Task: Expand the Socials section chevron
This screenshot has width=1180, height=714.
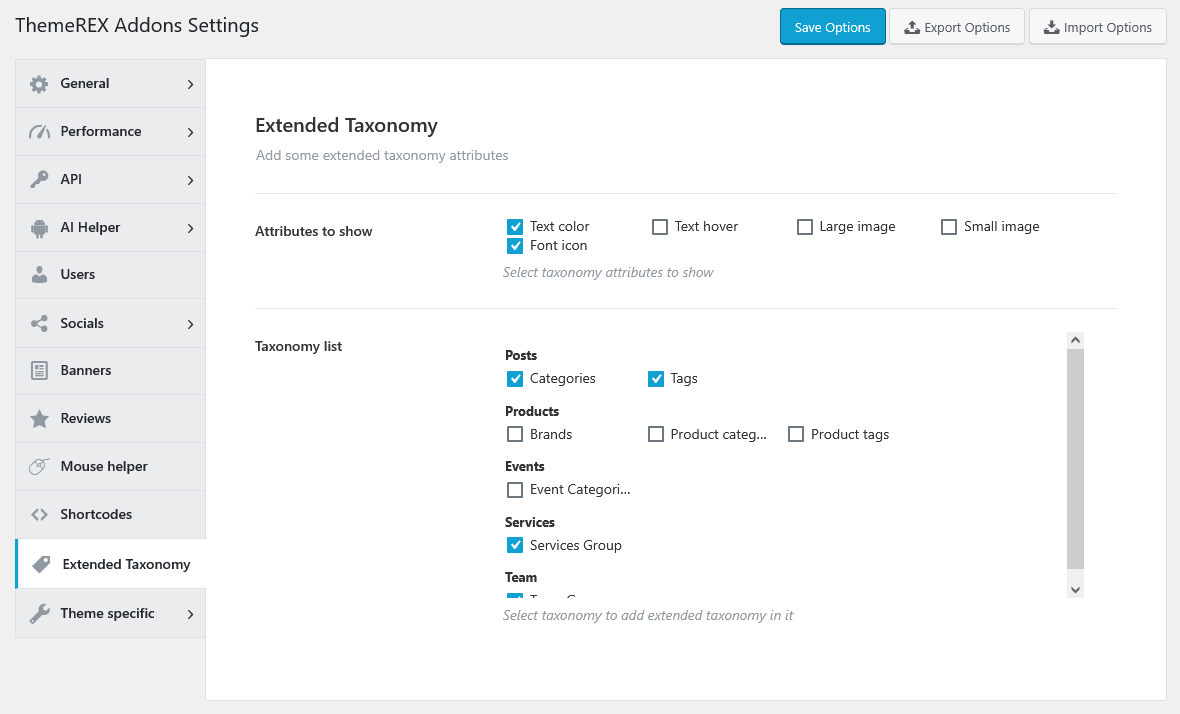Action: point(190,324)
